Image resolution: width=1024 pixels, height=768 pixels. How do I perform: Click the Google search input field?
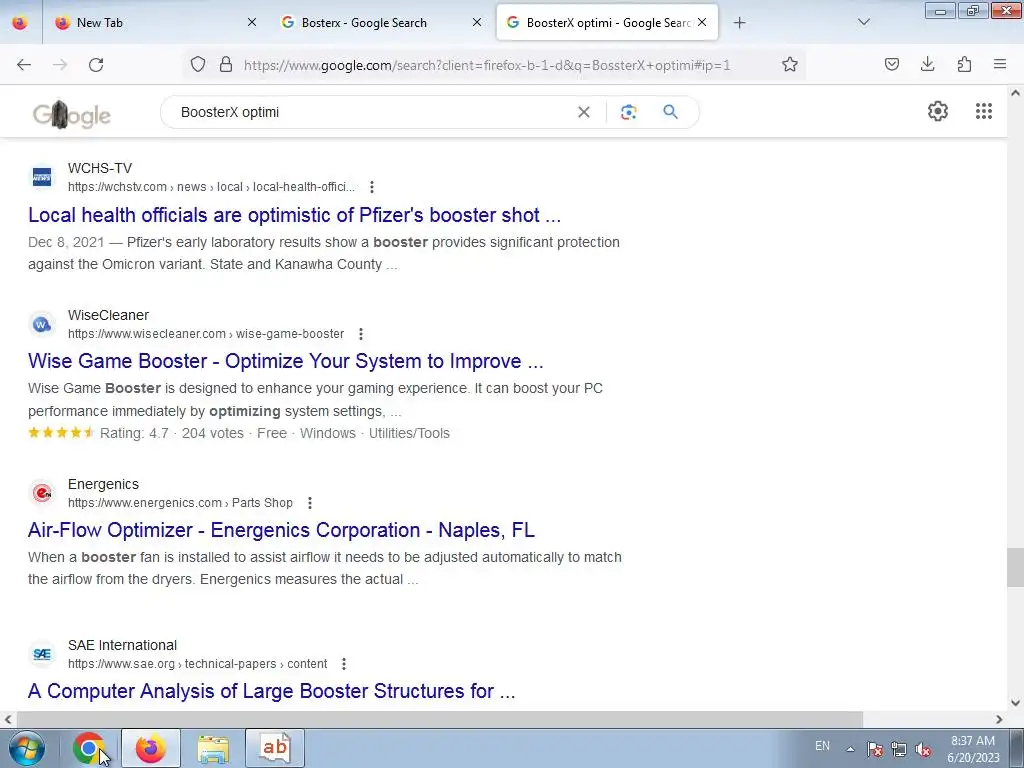374,112
